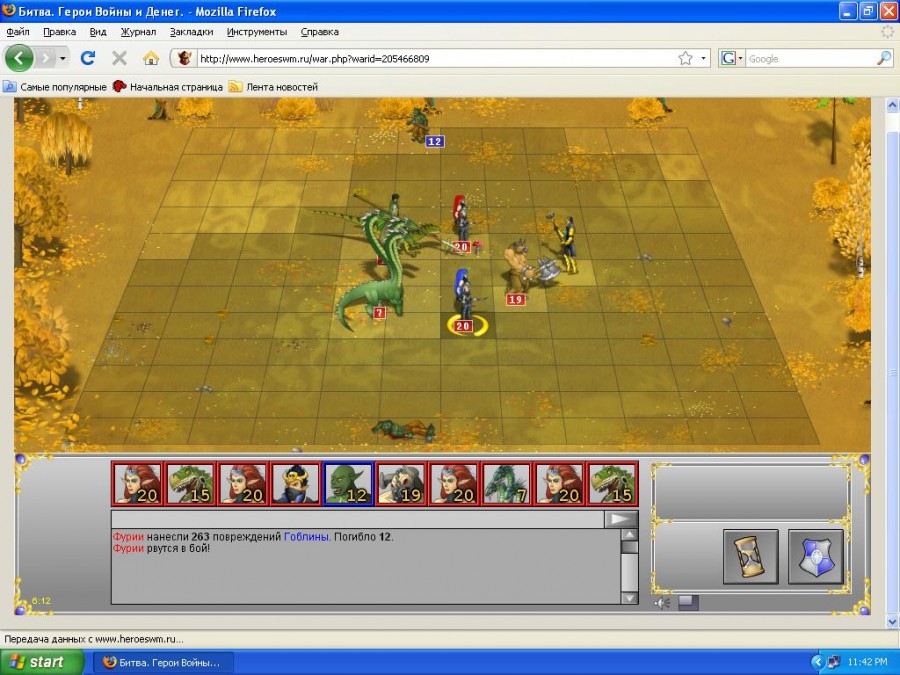This screenshot has height=675, width=900.
Task: Open the Закладки menu
Action: 191,32
